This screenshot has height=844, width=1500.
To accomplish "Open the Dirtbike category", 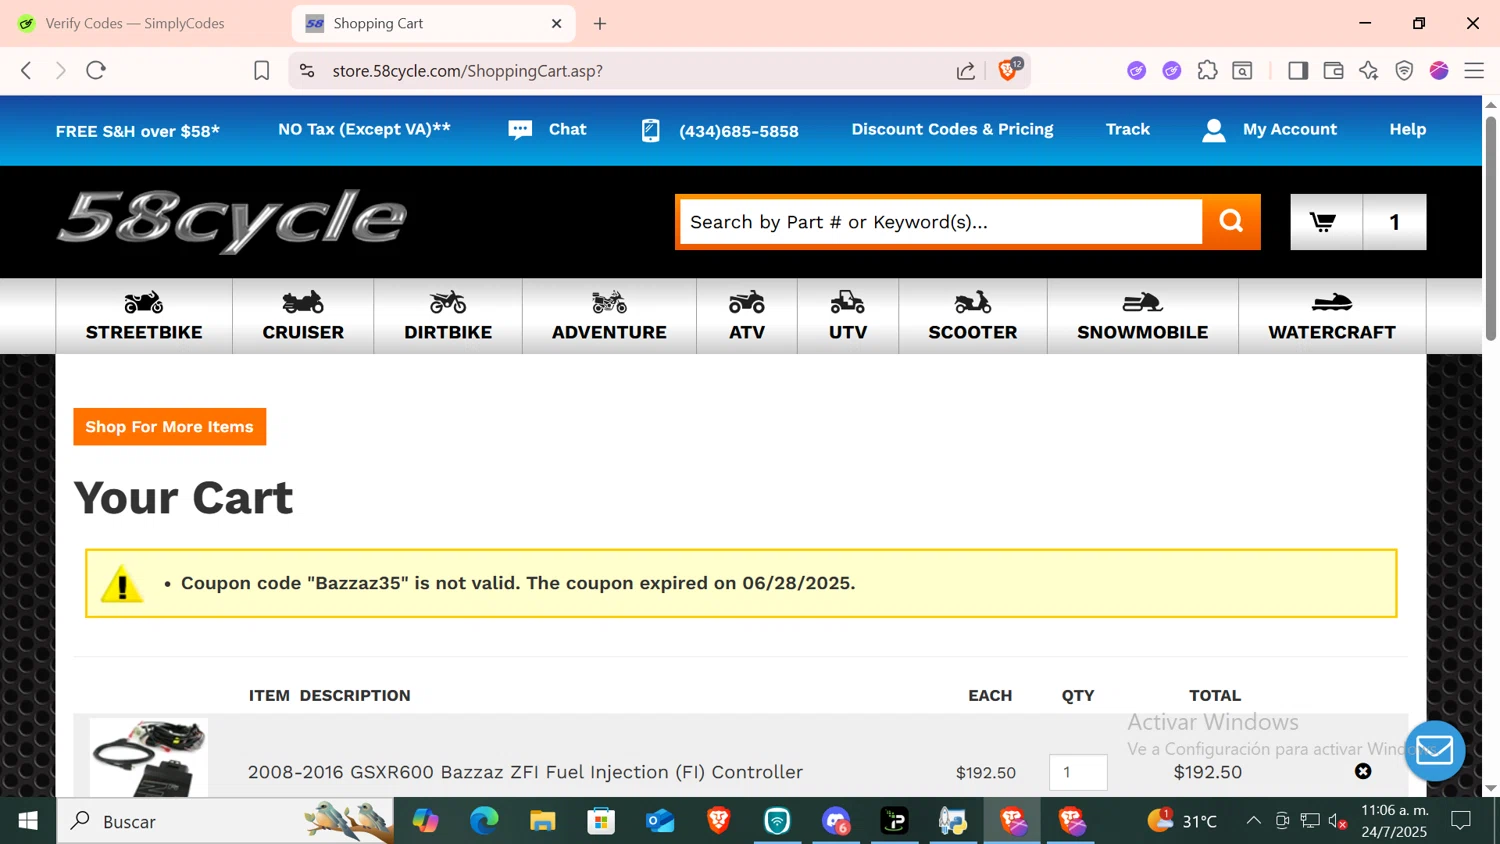I will click(x=448, y=316).
